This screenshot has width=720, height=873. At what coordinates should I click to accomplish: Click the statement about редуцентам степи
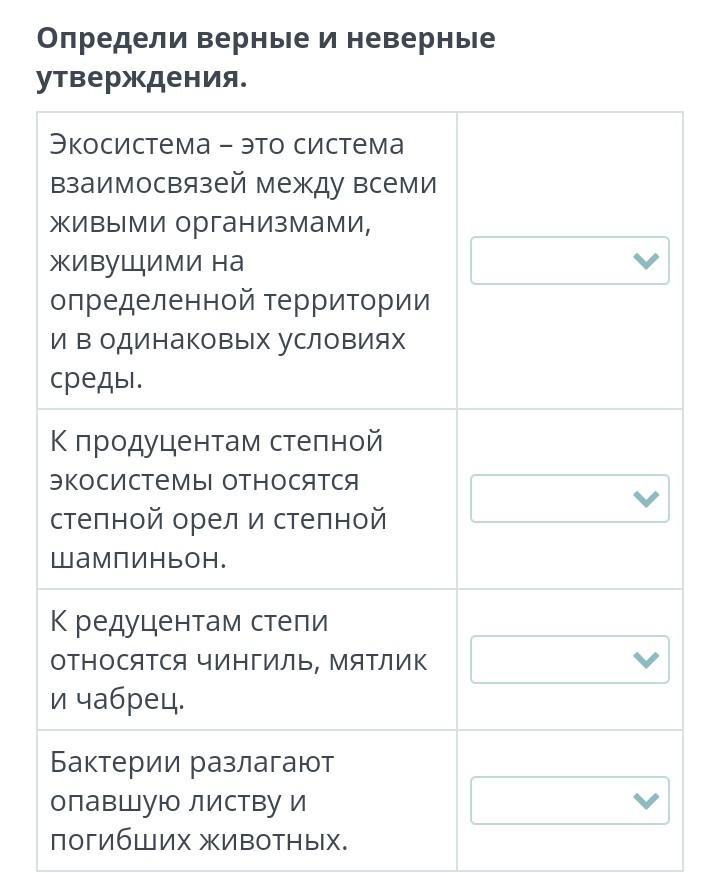coord(238,660)
